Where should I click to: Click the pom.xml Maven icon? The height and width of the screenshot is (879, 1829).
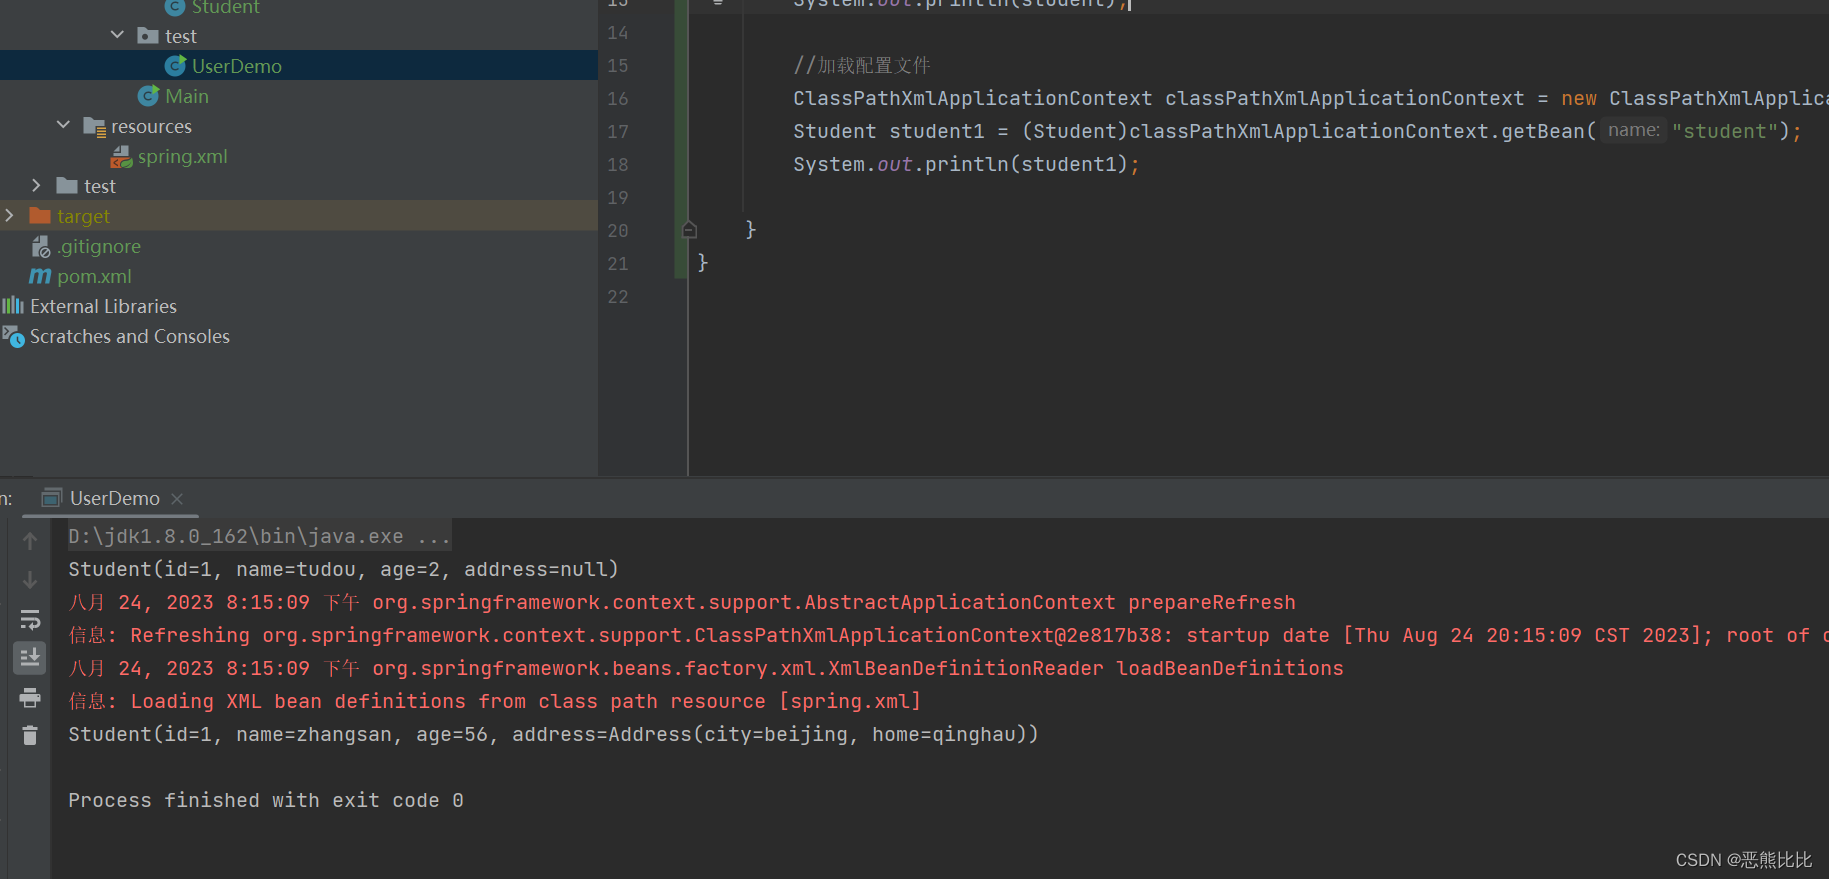click(40, 276)
